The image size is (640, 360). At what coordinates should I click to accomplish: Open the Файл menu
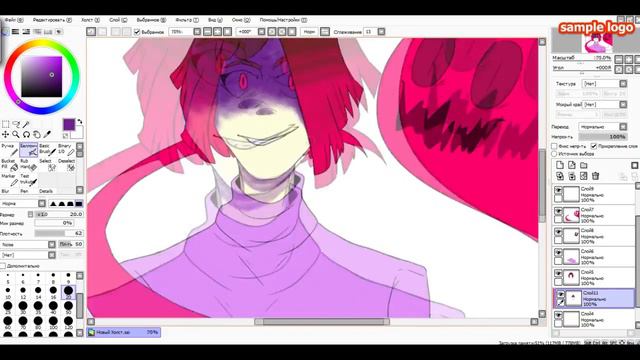point(14,20)
